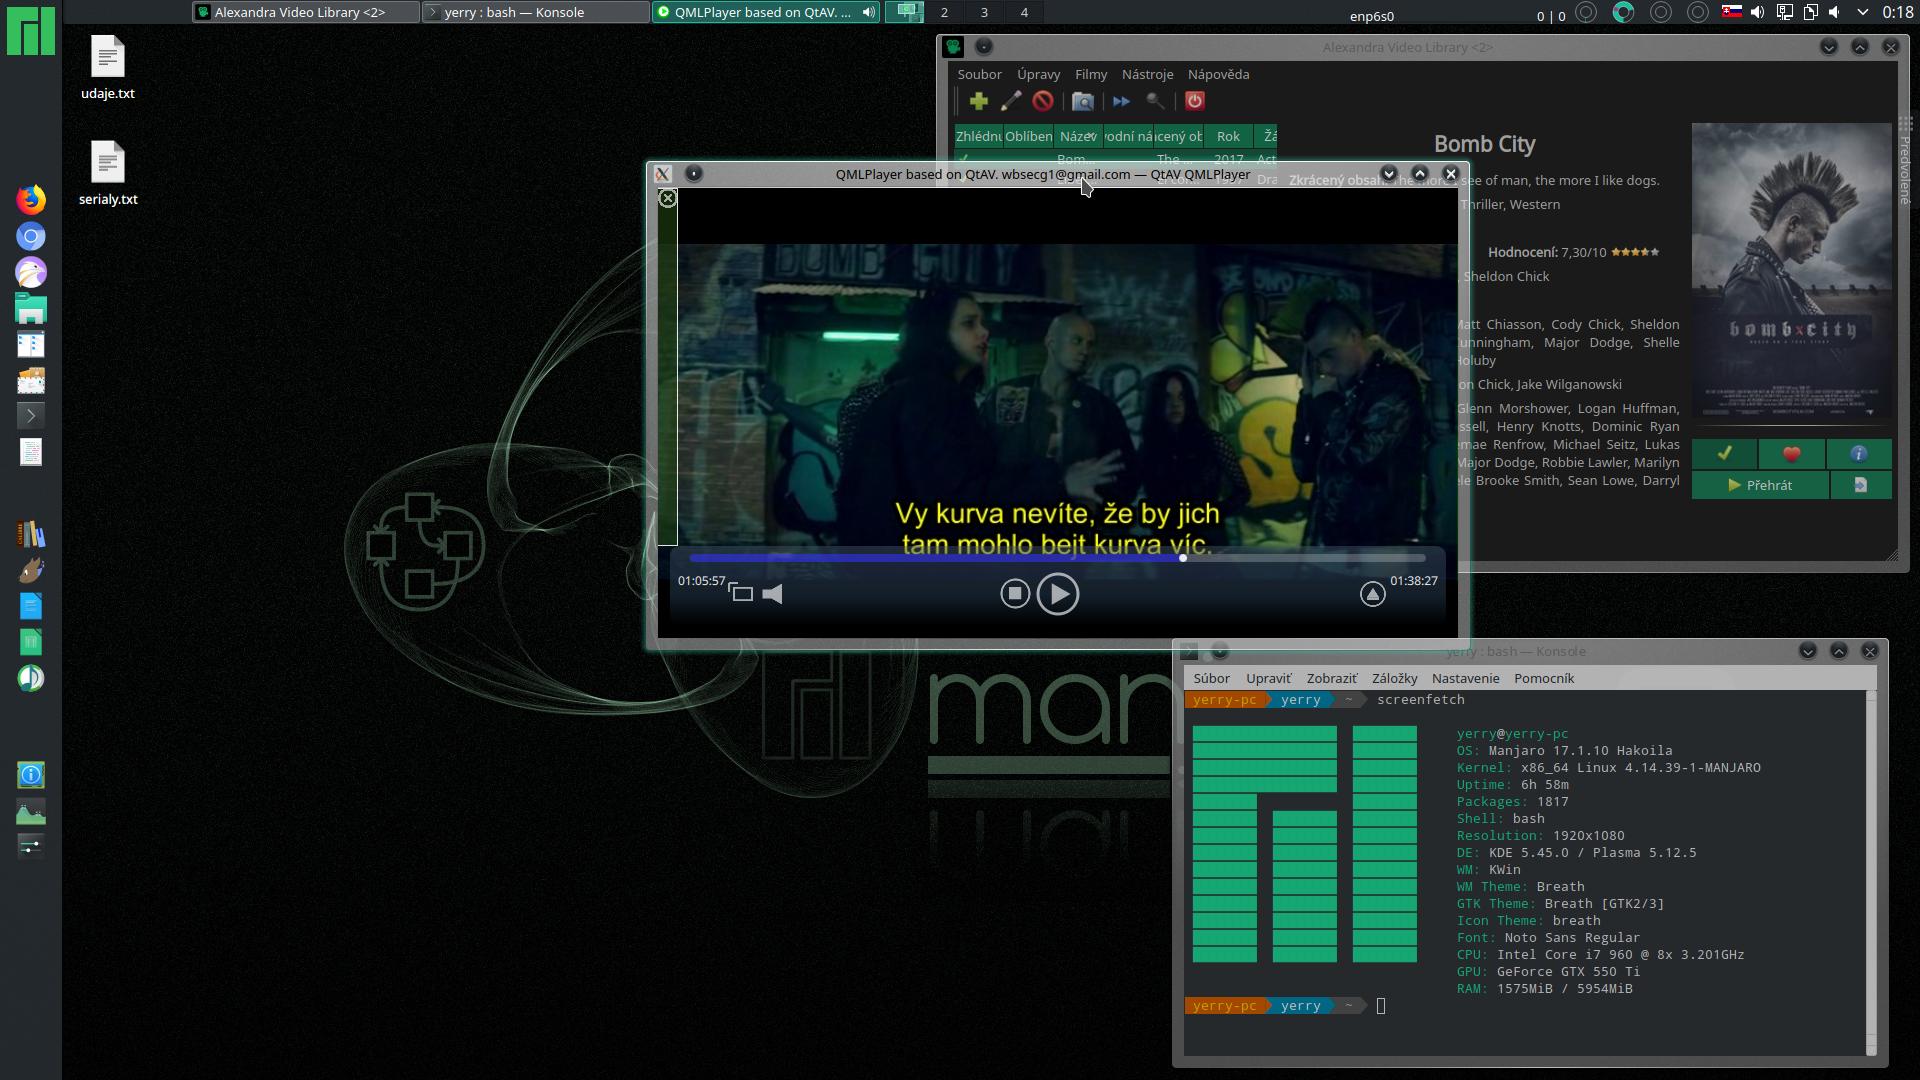The image size is (1920, 1080).
Task: Launch Firefox from the side panel
Action: point(31,200)
